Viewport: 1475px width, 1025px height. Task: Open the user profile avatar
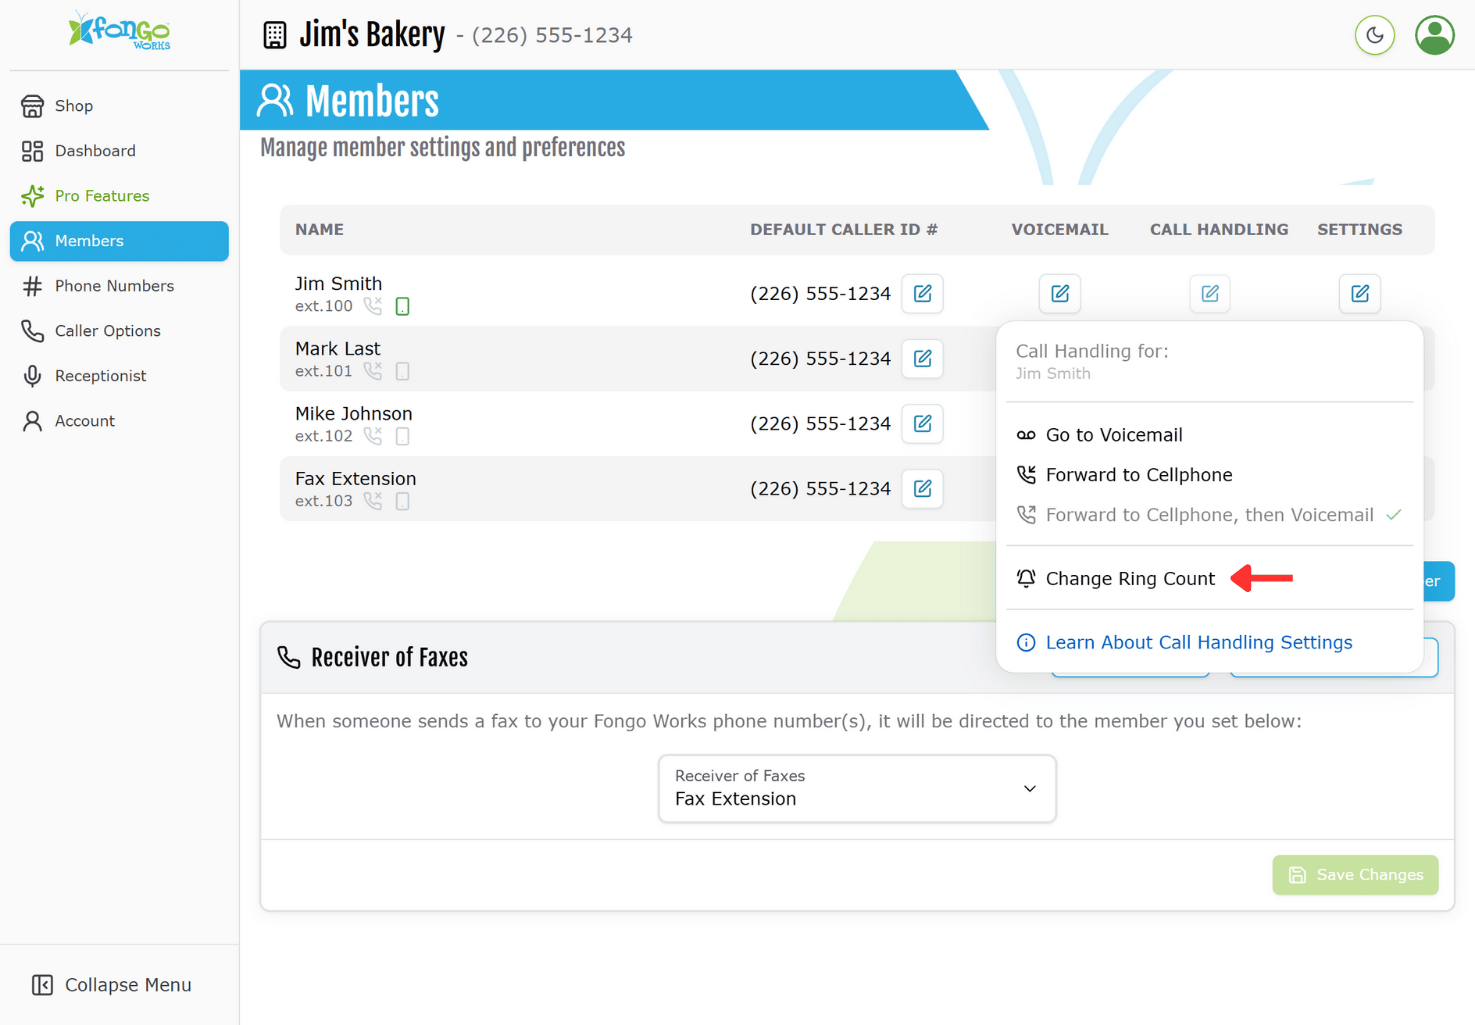click(x=1434, y=36)
